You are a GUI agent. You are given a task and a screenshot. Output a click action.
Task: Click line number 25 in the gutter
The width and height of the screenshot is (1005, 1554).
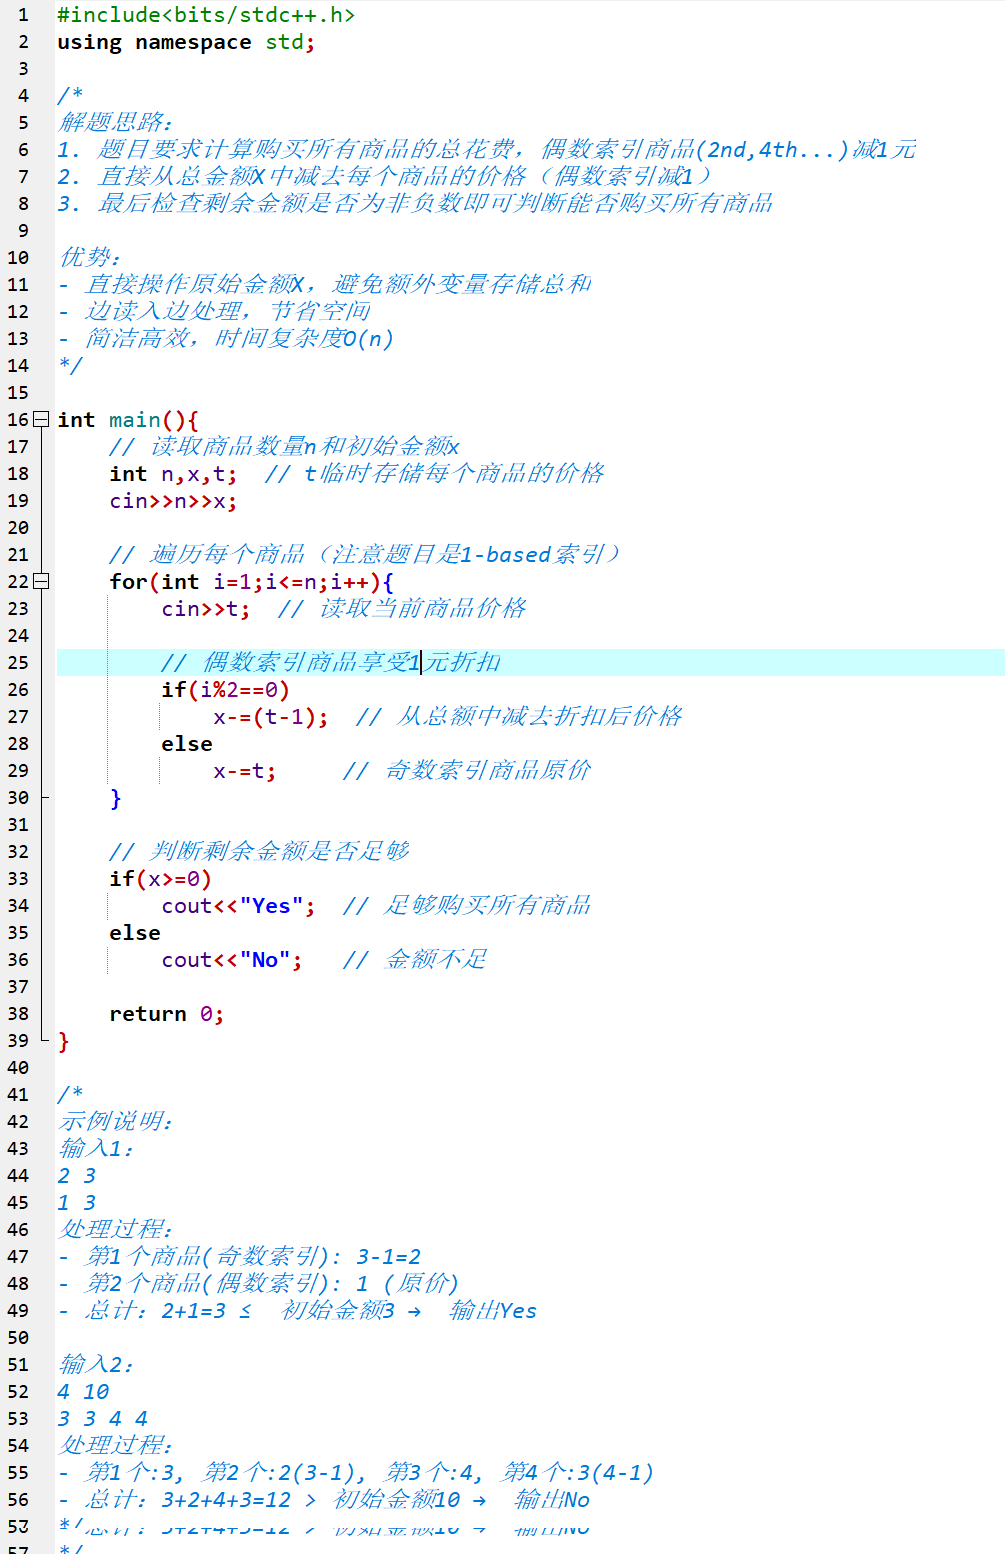pyautogui.click(x=18, y=662)
